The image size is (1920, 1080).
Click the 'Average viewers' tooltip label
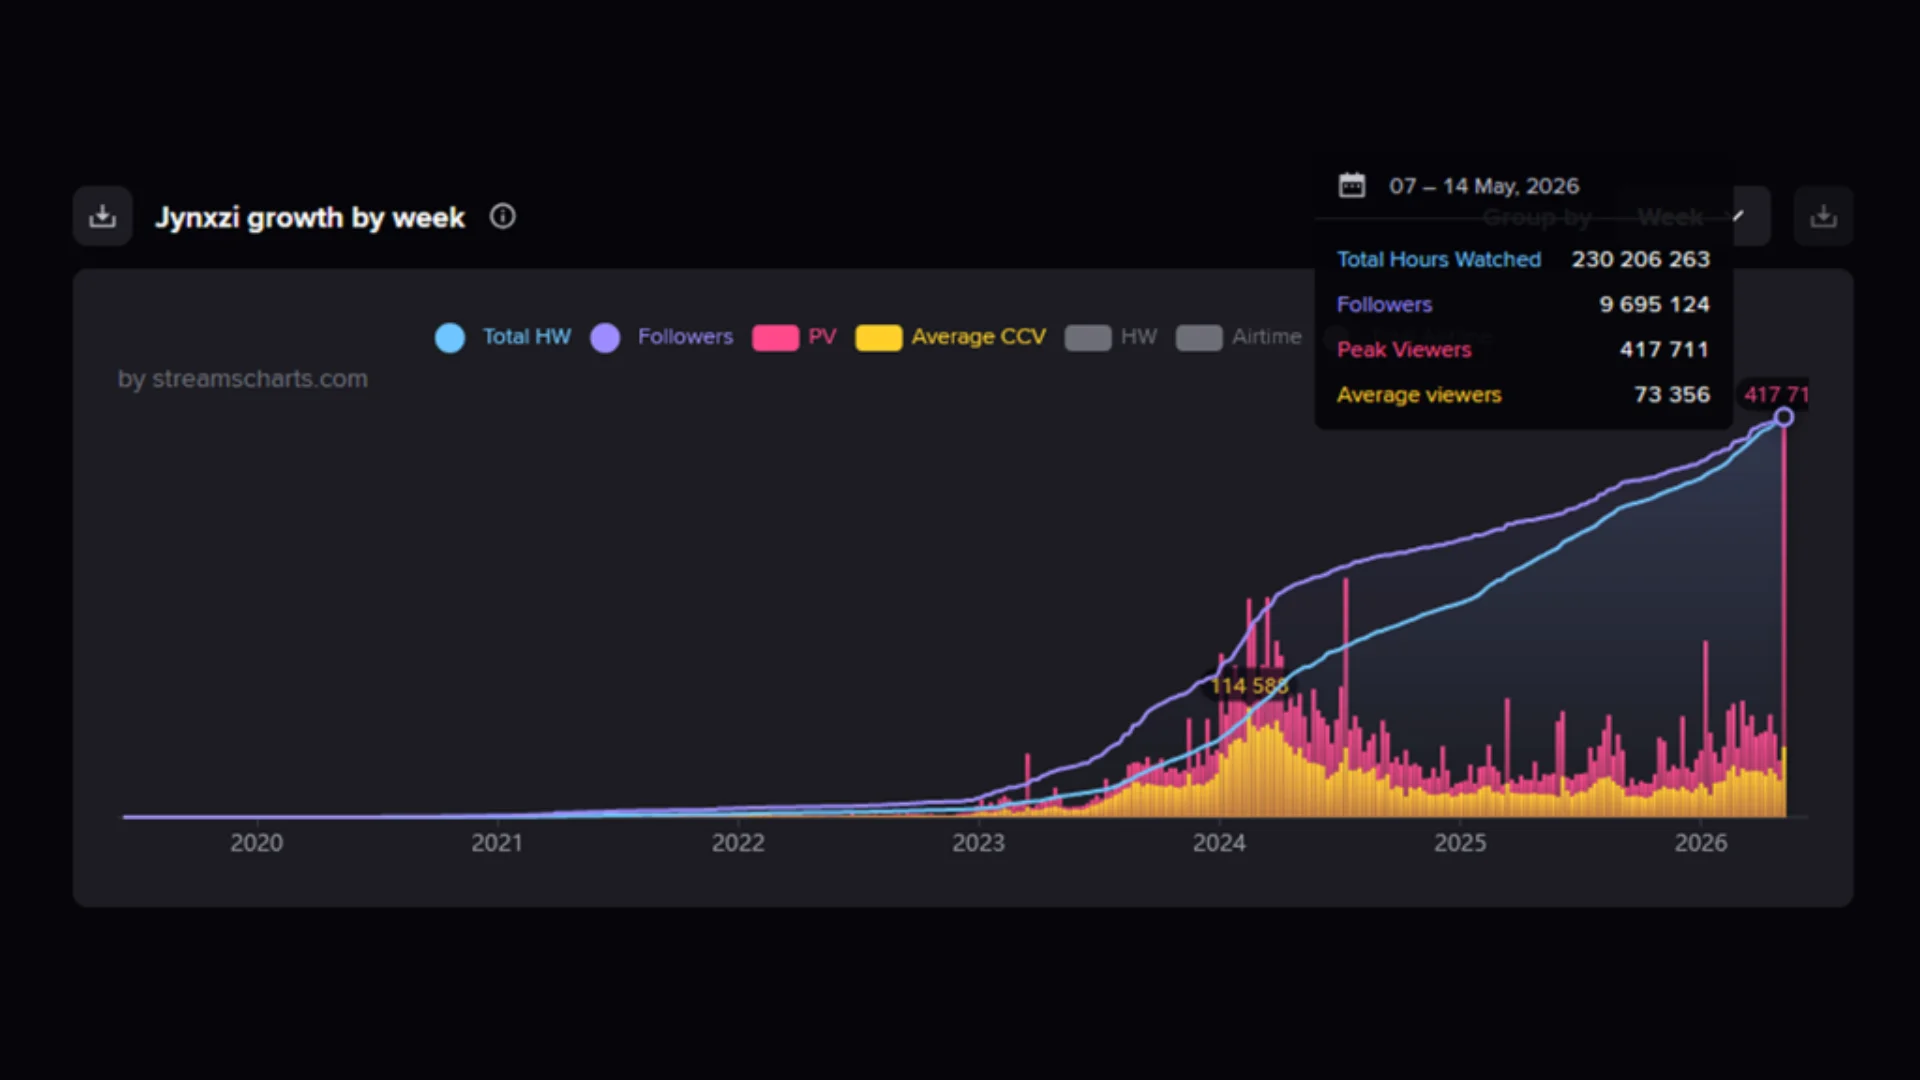coord(1419,394)
